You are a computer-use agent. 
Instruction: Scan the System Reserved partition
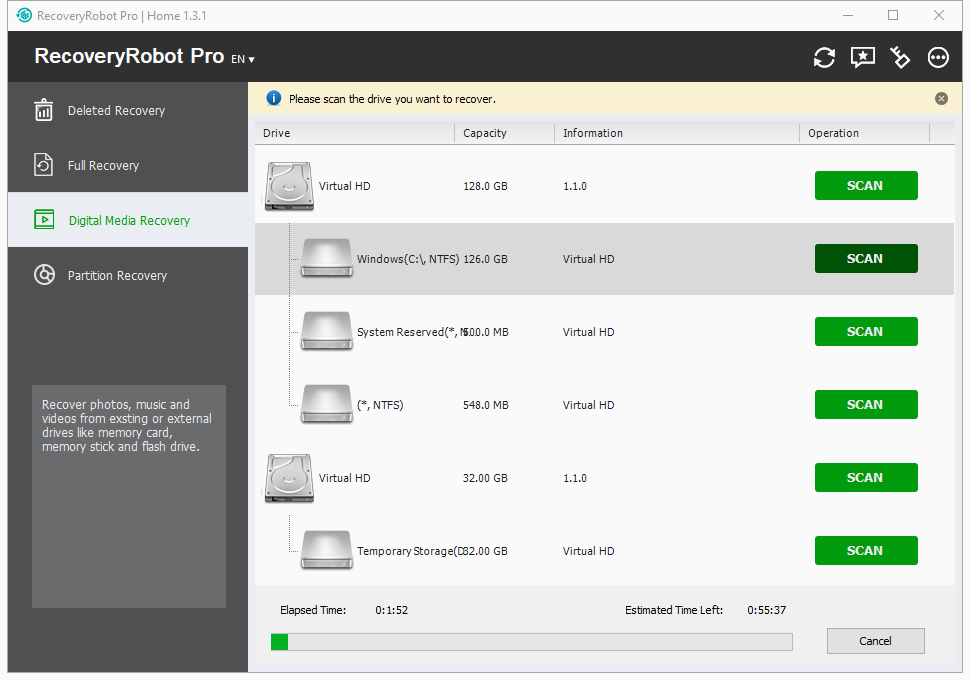tap(865, 332)
